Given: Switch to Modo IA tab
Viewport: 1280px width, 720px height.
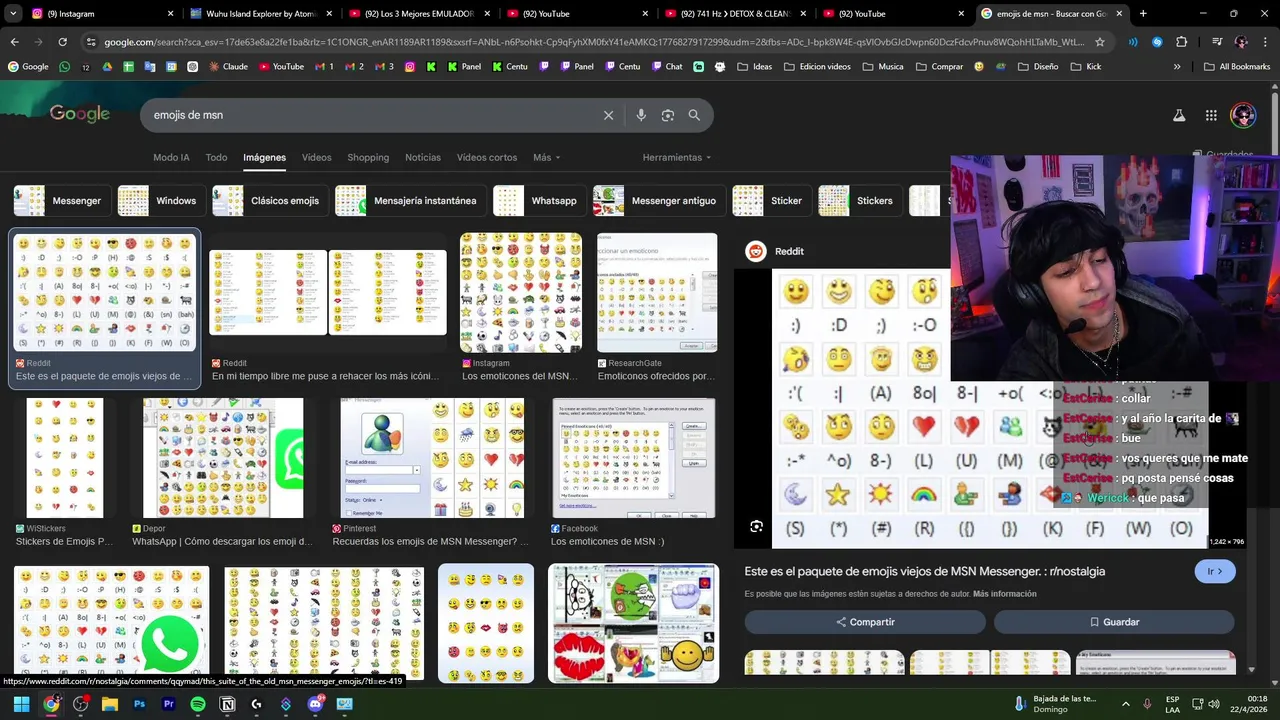Looking at the screenshot, I should tap(171, 157).
